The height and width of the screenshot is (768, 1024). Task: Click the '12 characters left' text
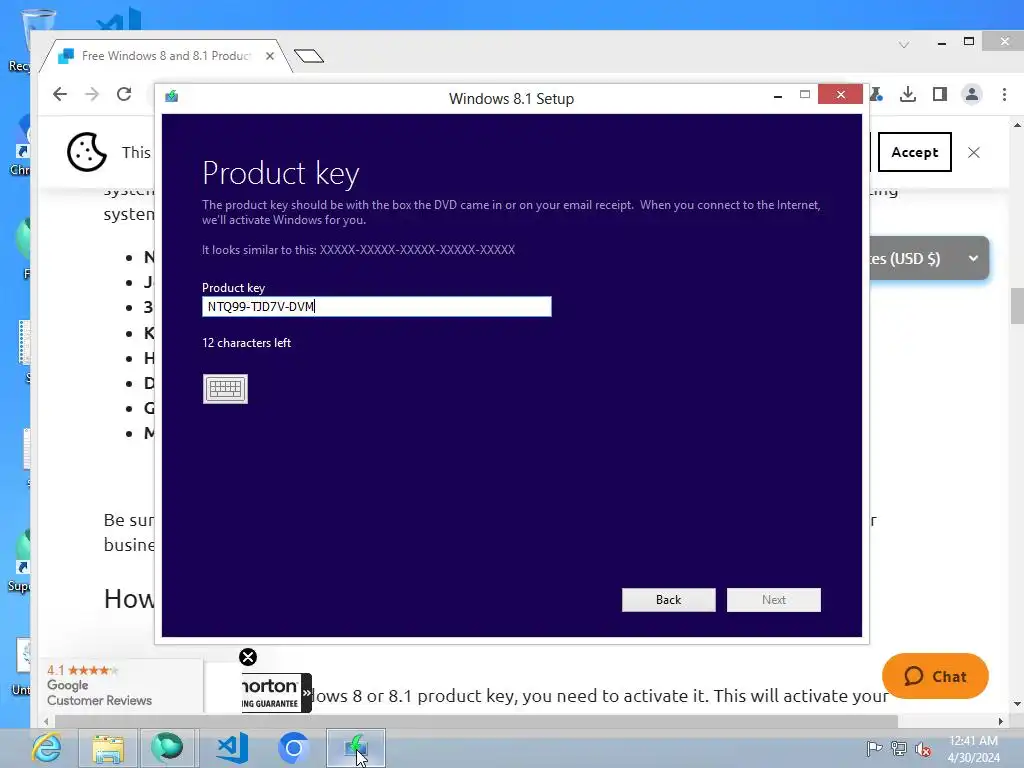pos(246,343)
